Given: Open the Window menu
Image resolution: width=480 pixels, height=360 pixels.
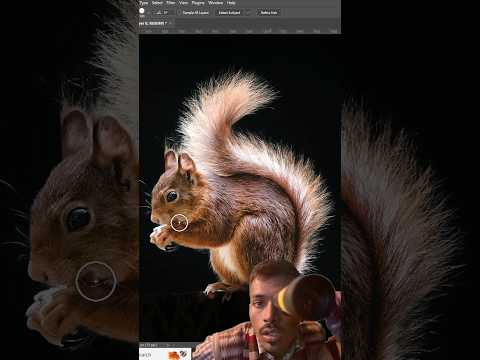Looking at the screenshot, I should tap(215, 3).
